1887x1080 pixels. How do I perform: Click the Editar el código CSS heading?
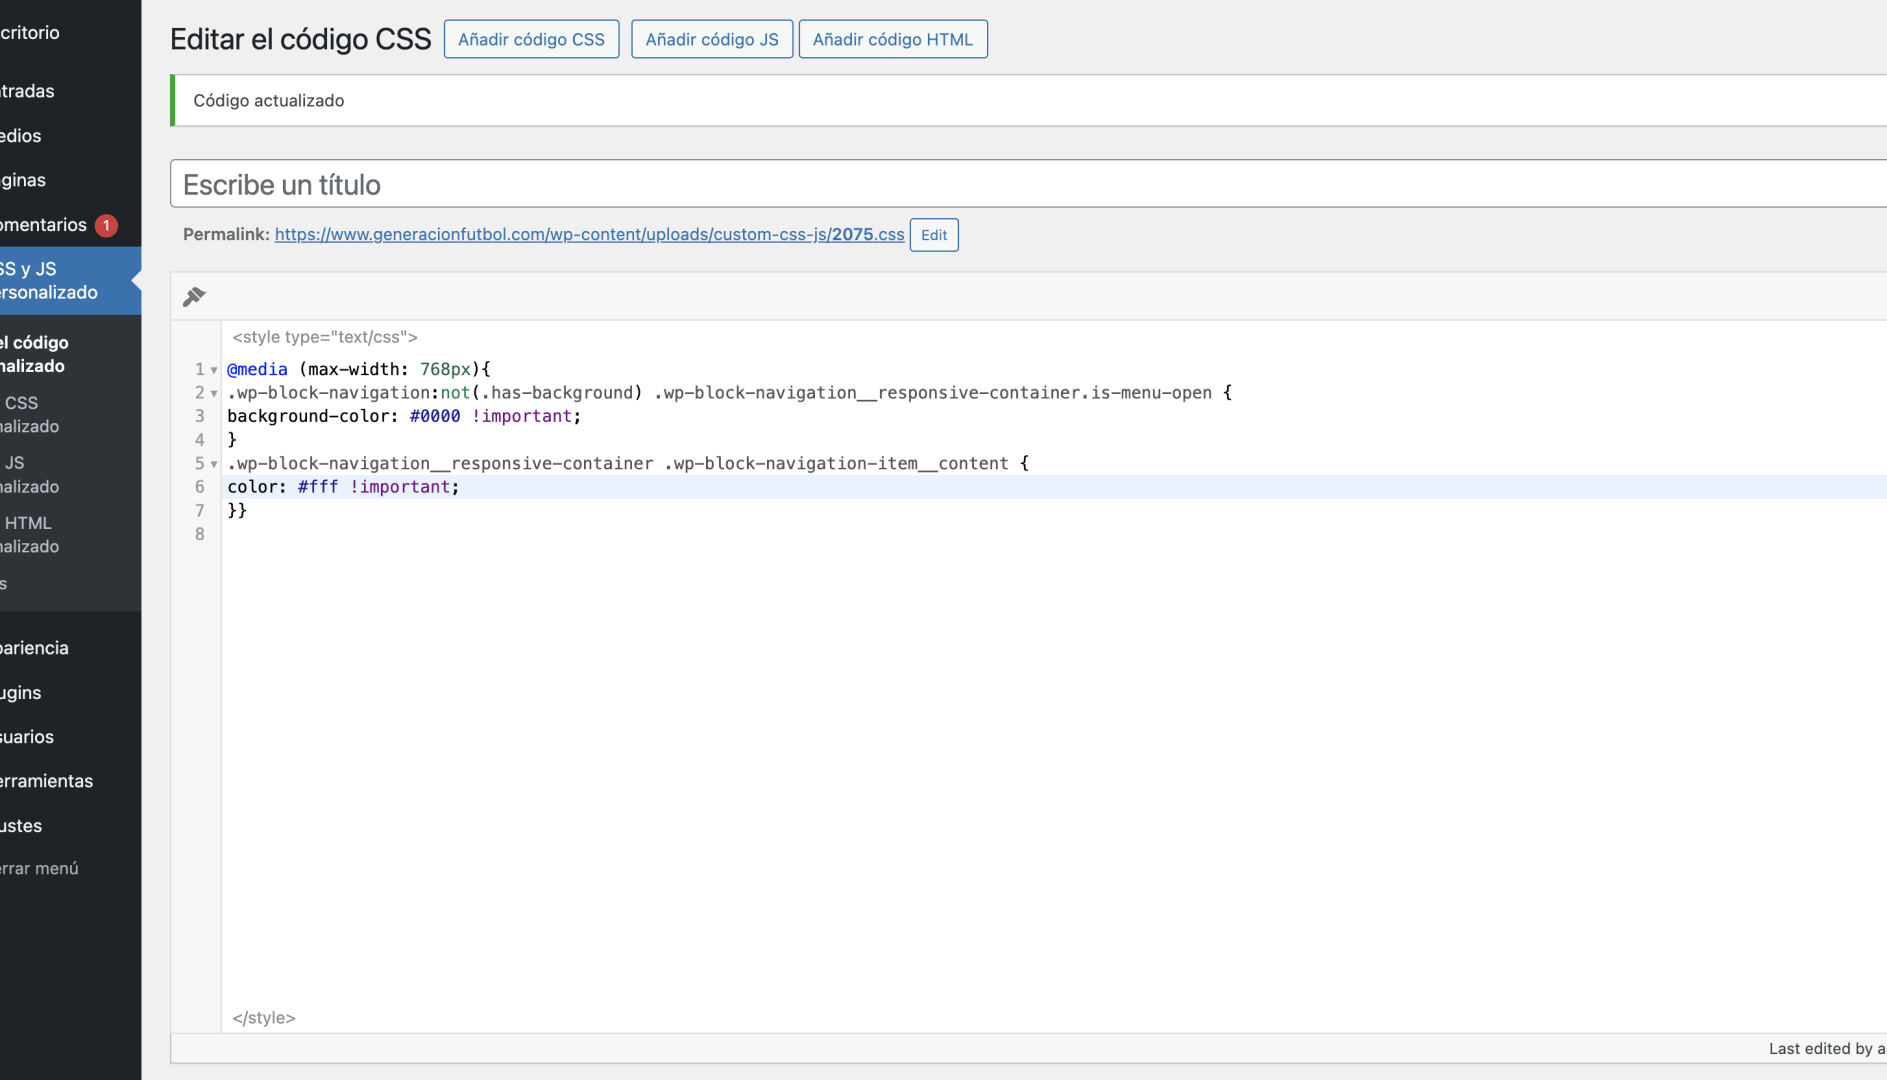click(x=300, y=39)
